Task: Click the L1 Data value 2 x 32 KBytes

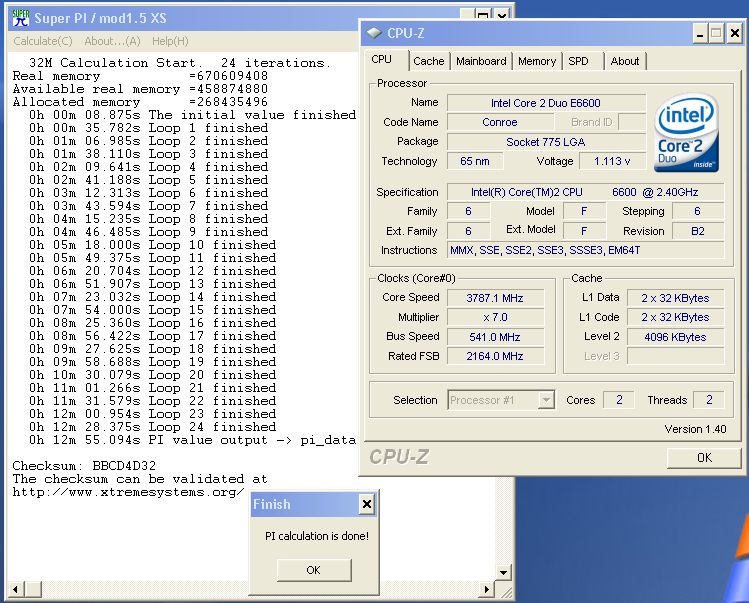Action: [x=675, y=298]
